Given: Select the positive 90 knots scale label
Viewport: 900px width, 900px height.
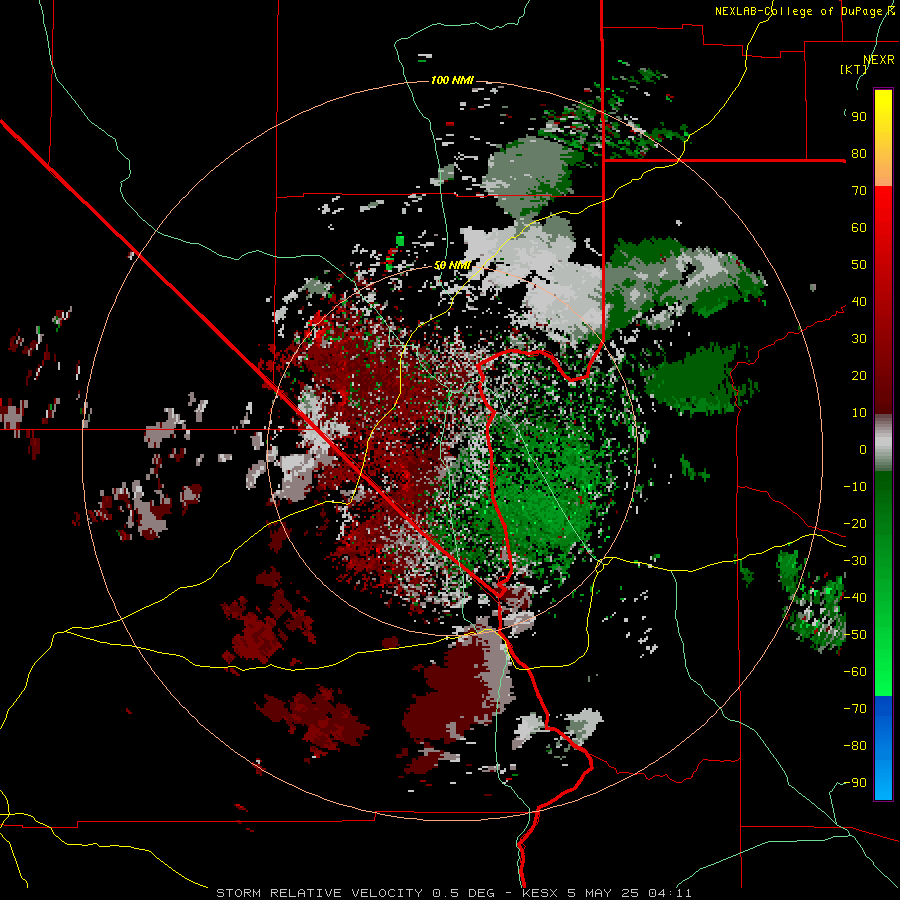Looking at the screenshot, I should coord(859,117).
